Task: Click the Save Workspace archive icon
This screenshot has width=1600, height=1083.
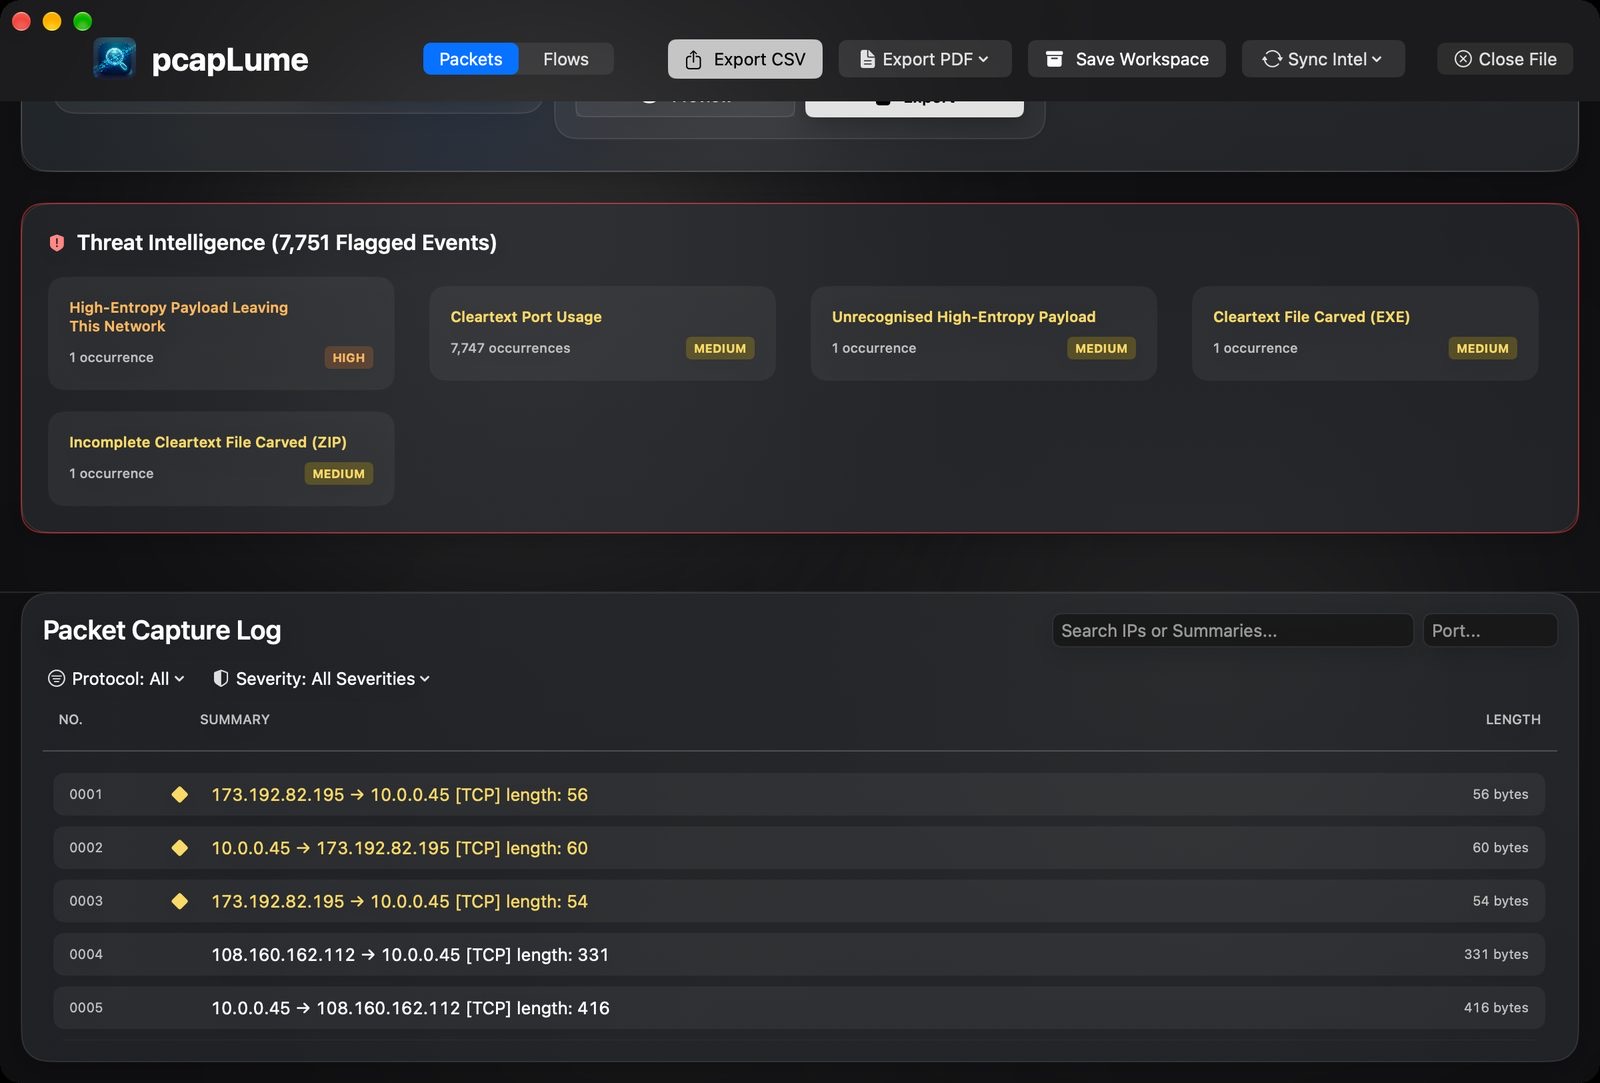Action: tap(1054, 59)
